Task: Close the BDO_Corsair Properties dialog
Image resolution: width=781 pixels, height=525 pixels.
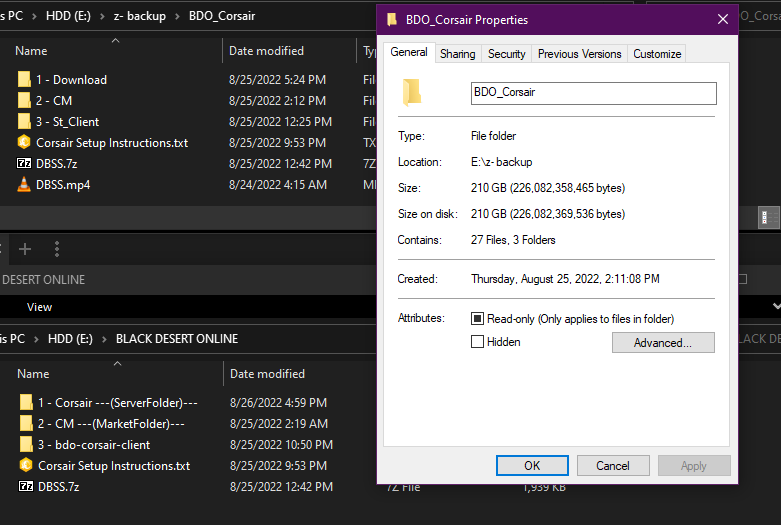Action: (723, 19)
